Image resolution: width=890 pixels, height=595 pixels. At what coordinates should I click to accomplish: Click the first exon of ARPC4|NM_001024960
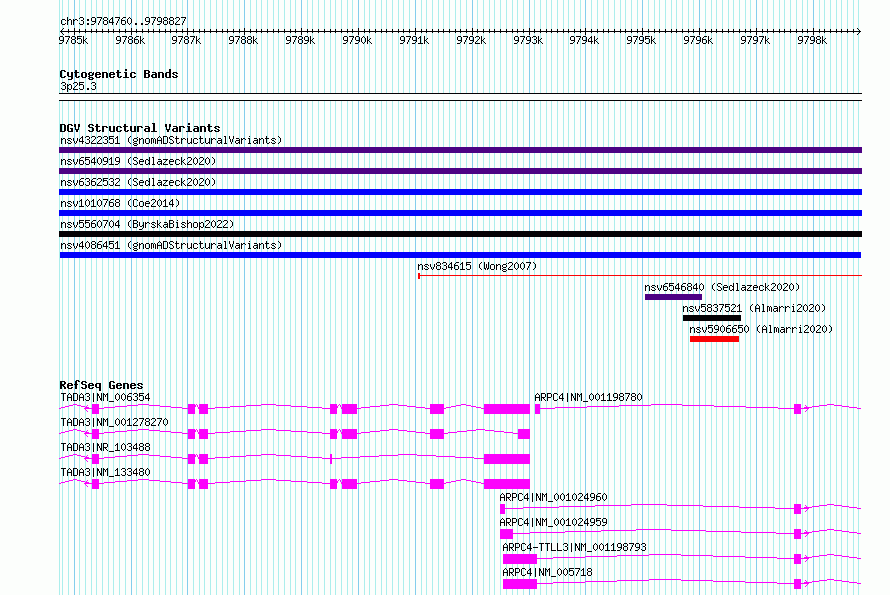click(502, 509)
